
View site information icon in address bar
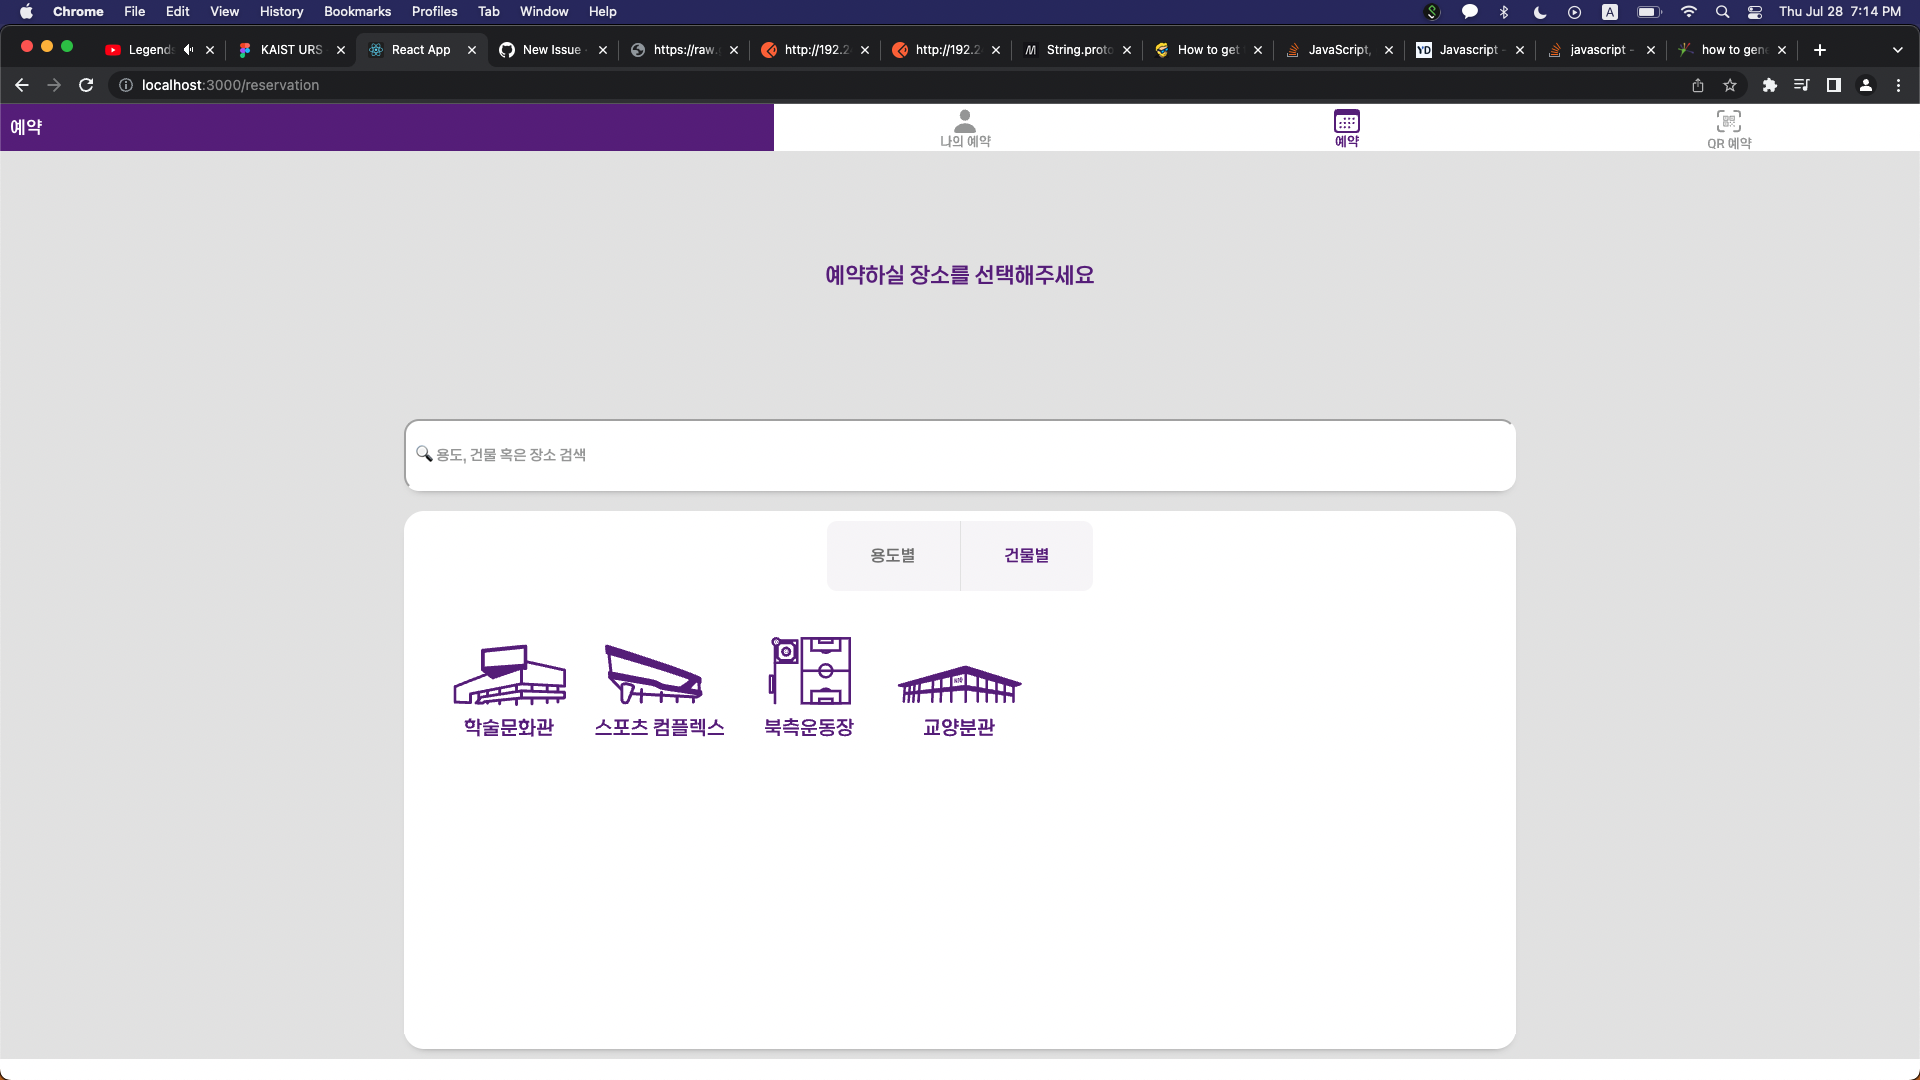[126, 85]
